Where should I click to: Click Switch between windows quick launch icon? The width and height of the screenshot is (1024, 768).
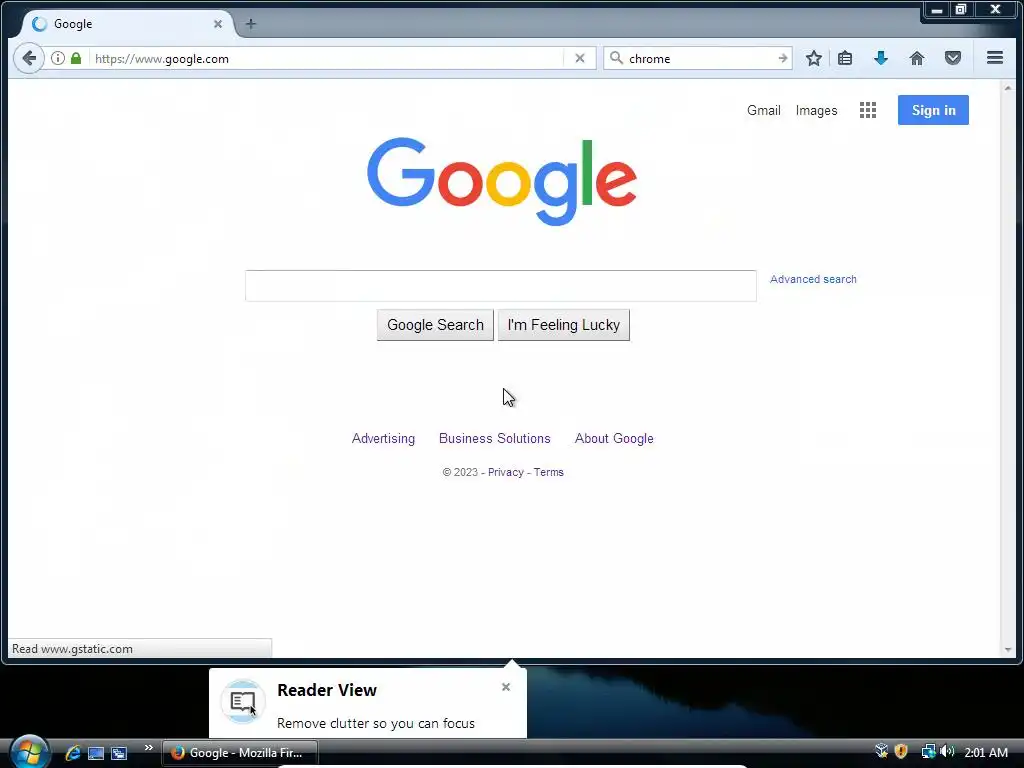(x=119, y=753)
